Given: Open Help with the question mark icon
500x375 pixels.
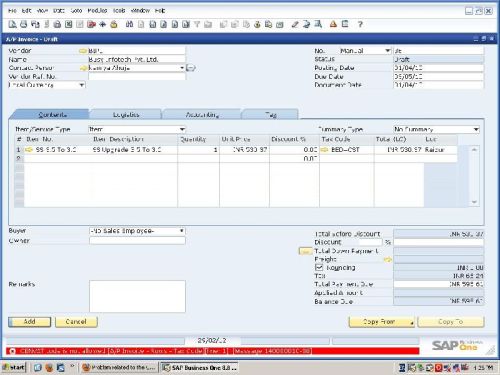Looking at the screenshot, I should click(360, 24).
